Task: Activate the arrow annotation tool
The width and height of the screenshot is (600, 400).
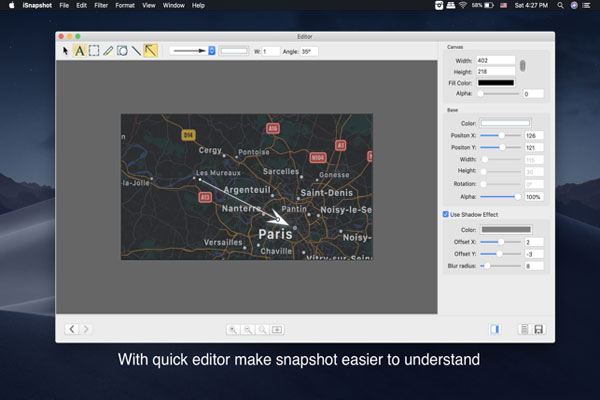Action: point(150,50)
